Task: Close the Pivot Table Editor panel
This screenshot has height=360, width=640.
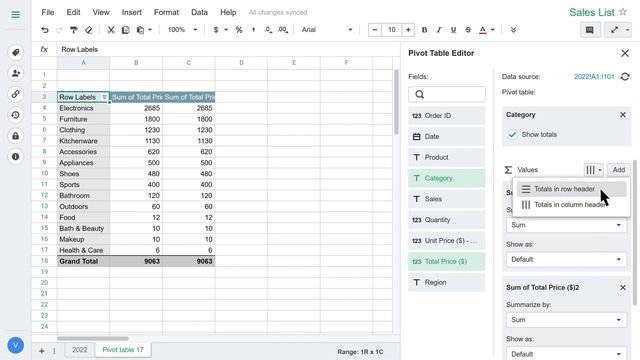Action: 625,53
